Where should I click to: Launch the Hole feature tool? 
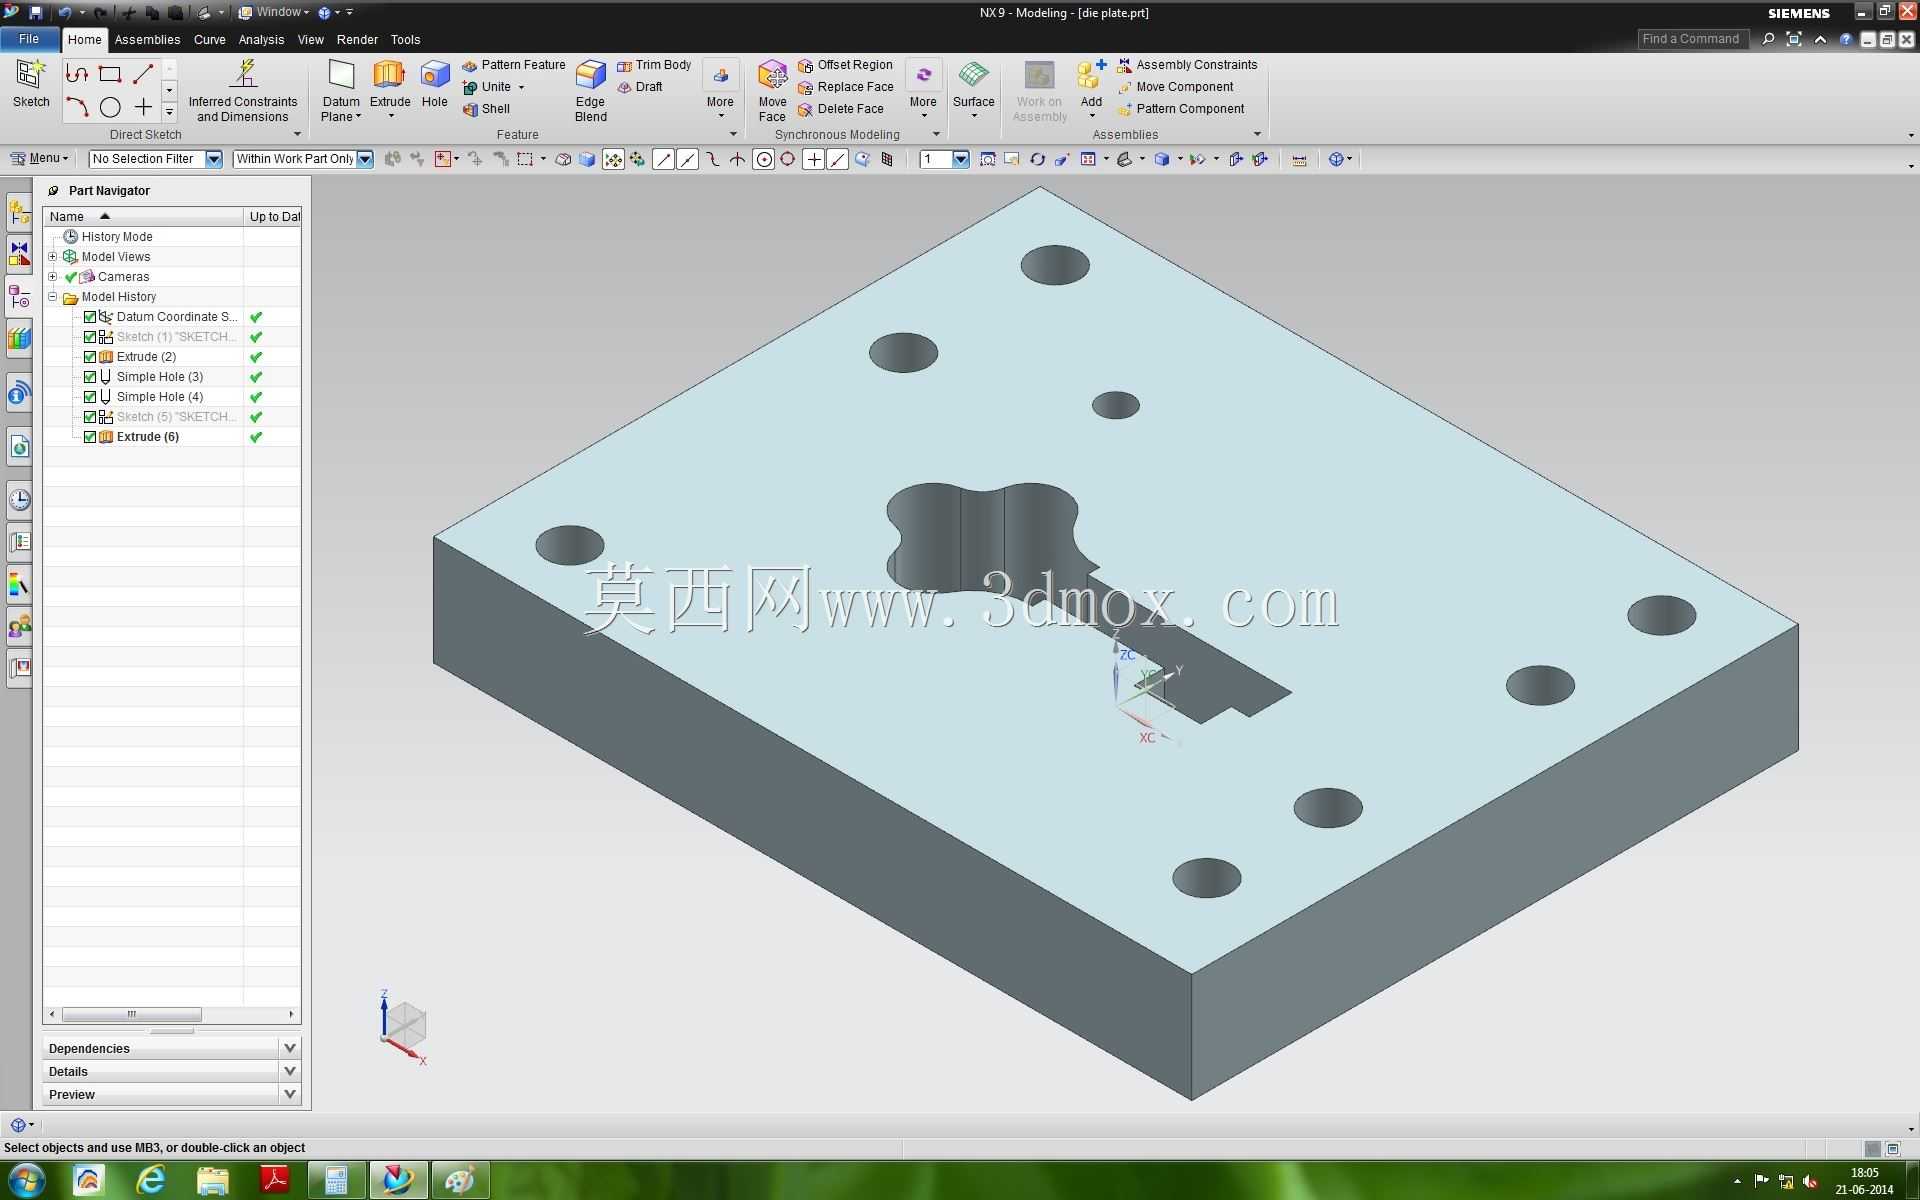click(435, 84)
